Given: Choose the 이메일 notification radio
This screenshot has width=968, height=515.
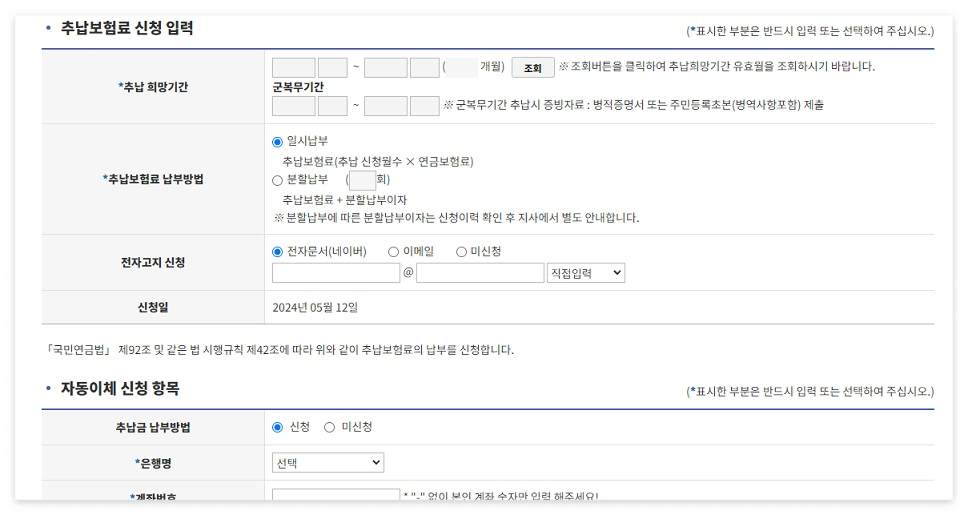Looking at the screenshot, I should (x=393, y=252).
